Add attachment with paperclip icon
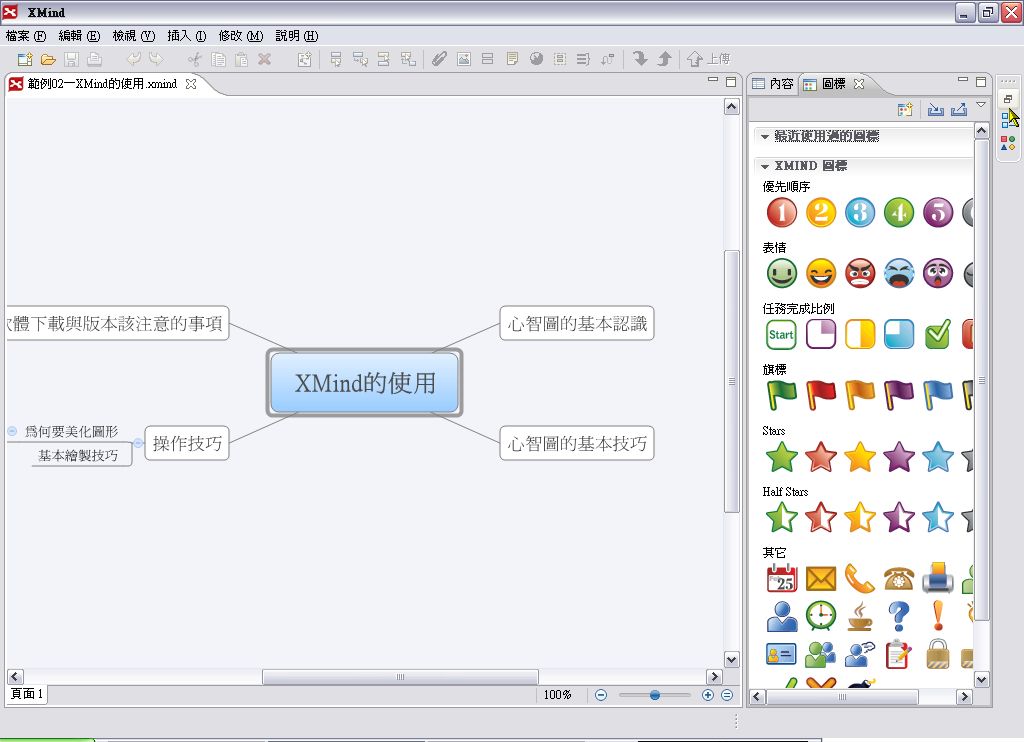Viewport: 1024px width, 742px height. tap(440, 59)
